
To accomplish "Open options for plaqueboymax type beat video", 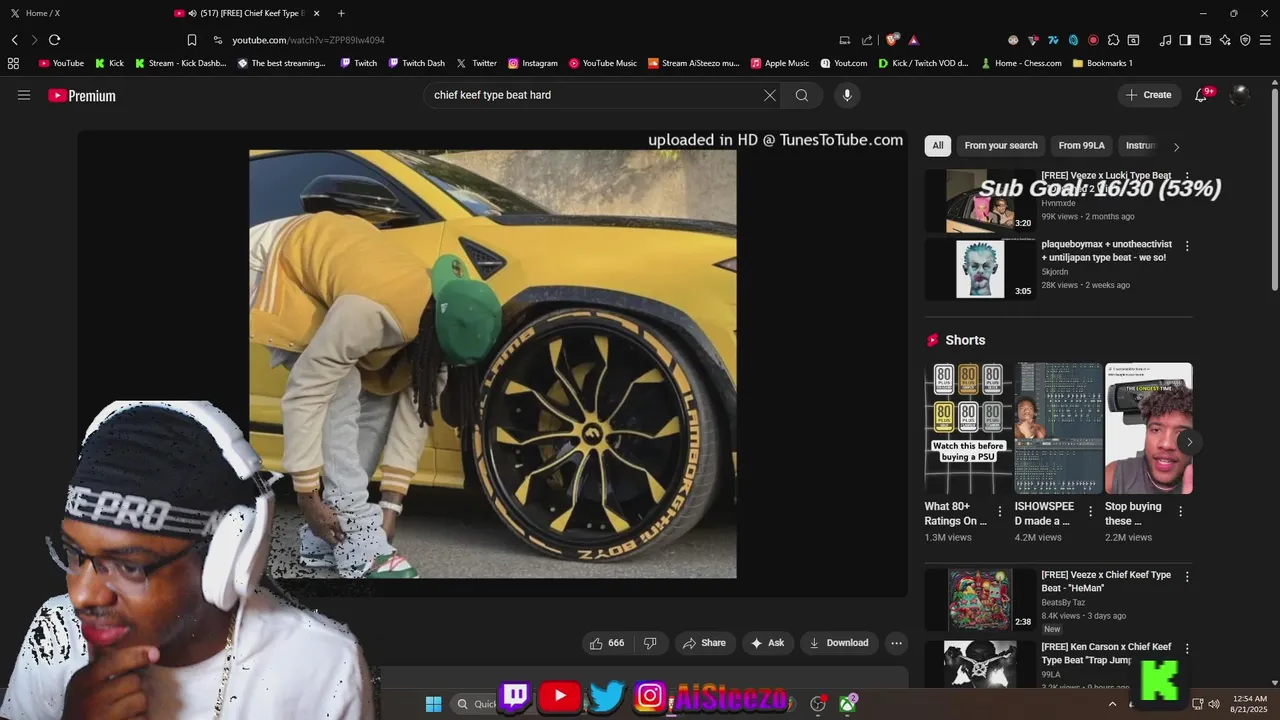I will click(1187, 246).
